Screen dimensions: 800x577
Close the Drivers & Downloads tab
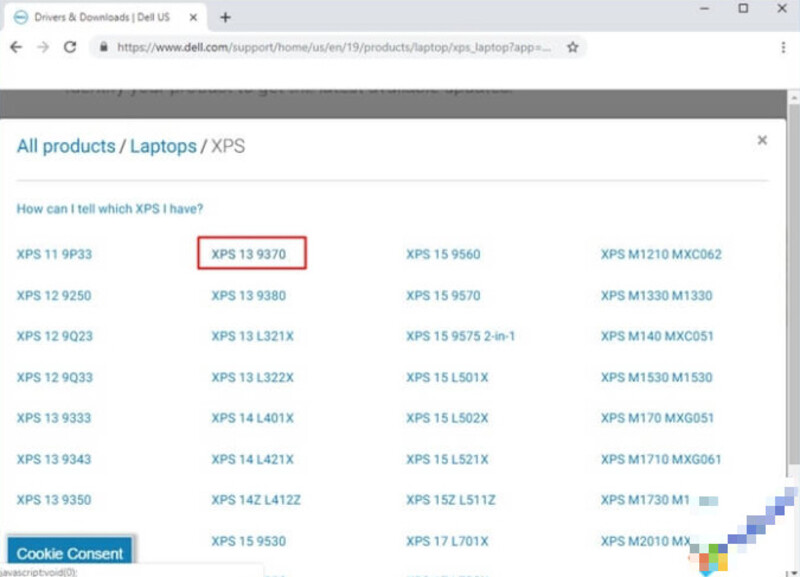pos(193,17)
